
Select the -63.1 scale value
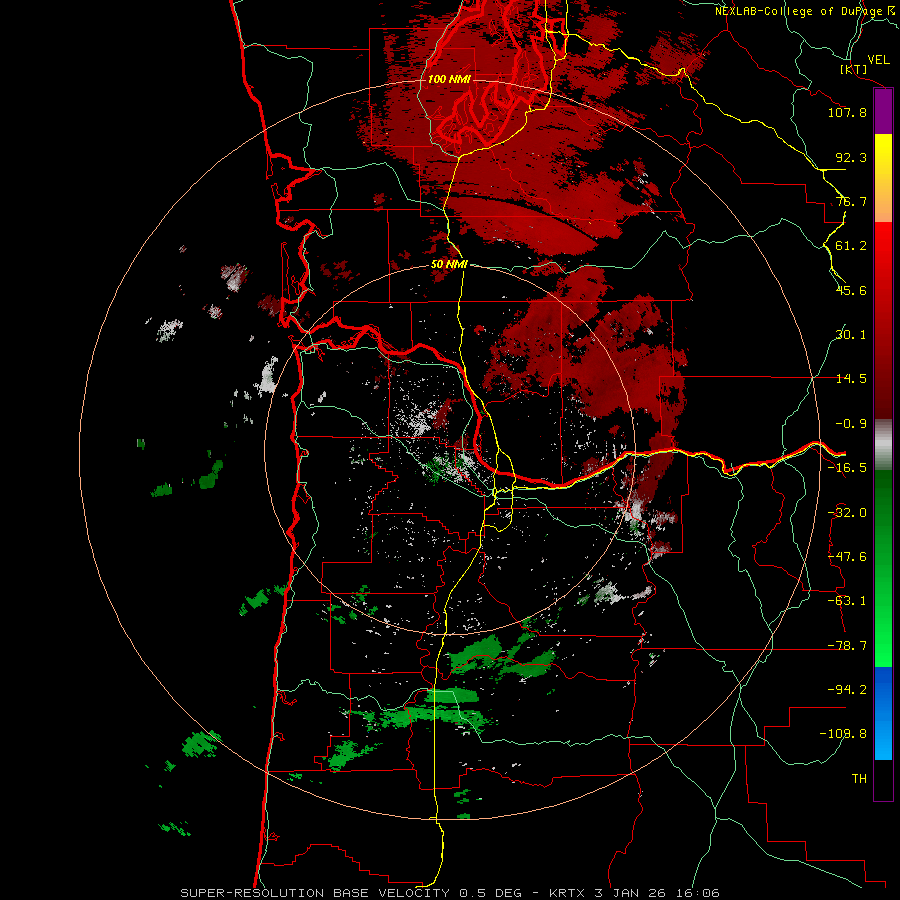847,601
